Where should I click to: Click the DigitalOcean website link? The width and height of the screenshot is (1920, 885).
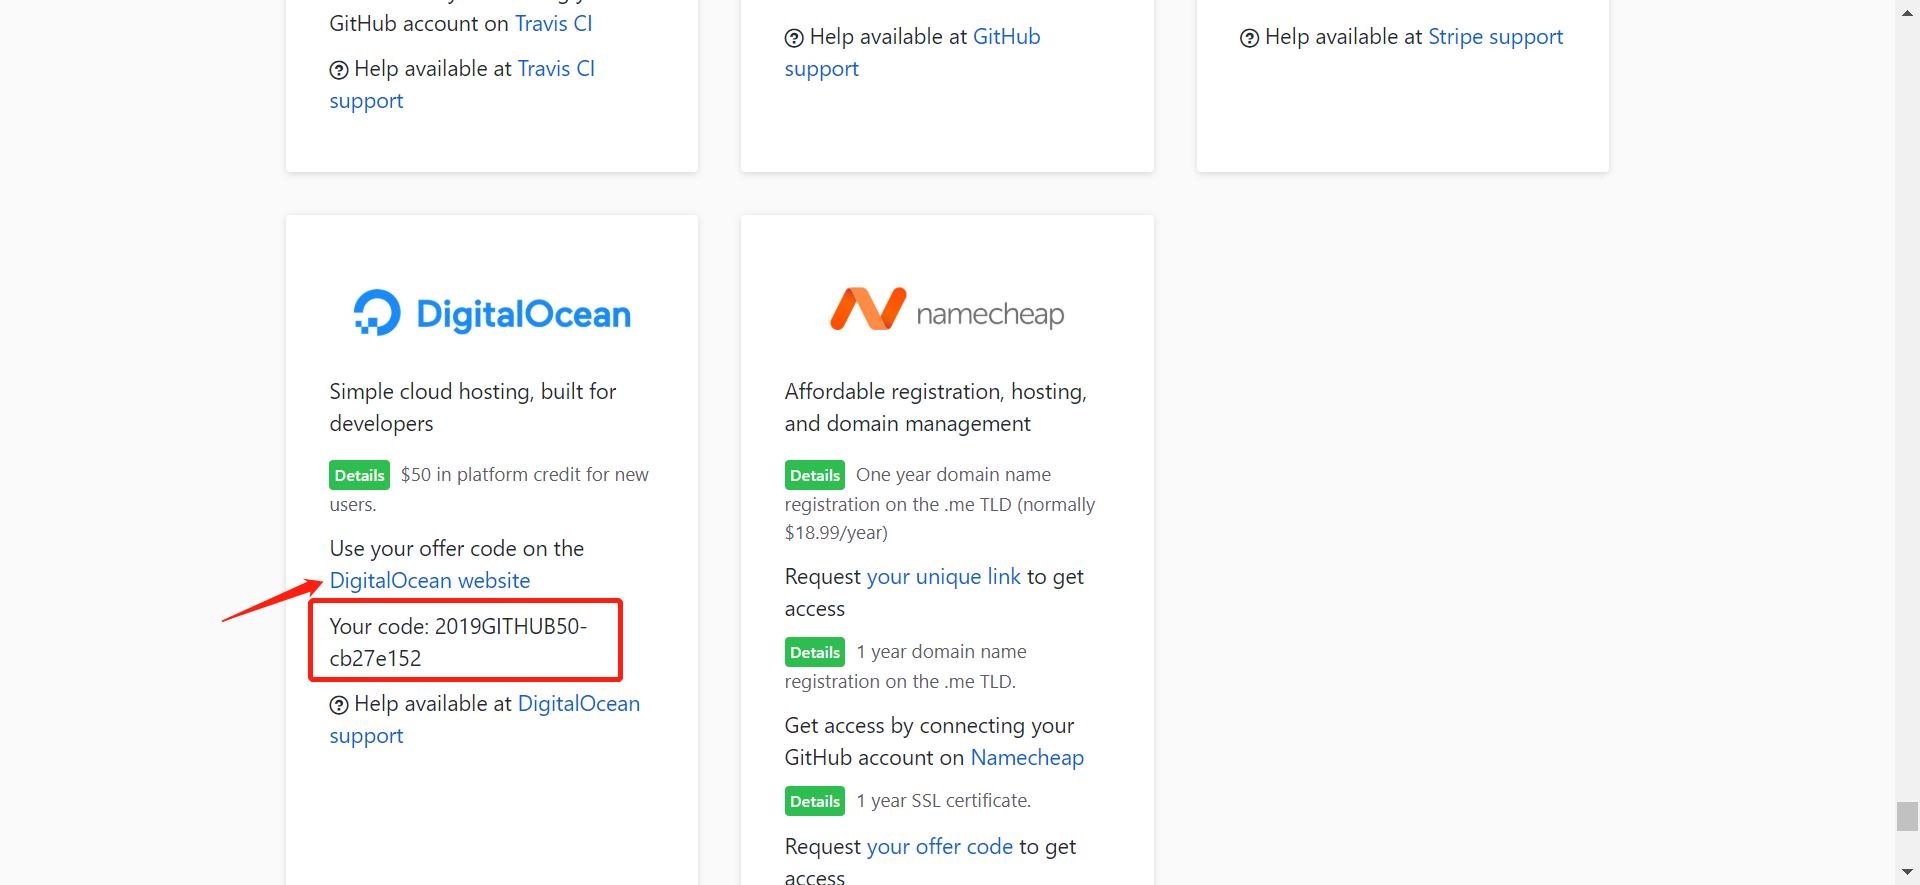click(430, 581)
